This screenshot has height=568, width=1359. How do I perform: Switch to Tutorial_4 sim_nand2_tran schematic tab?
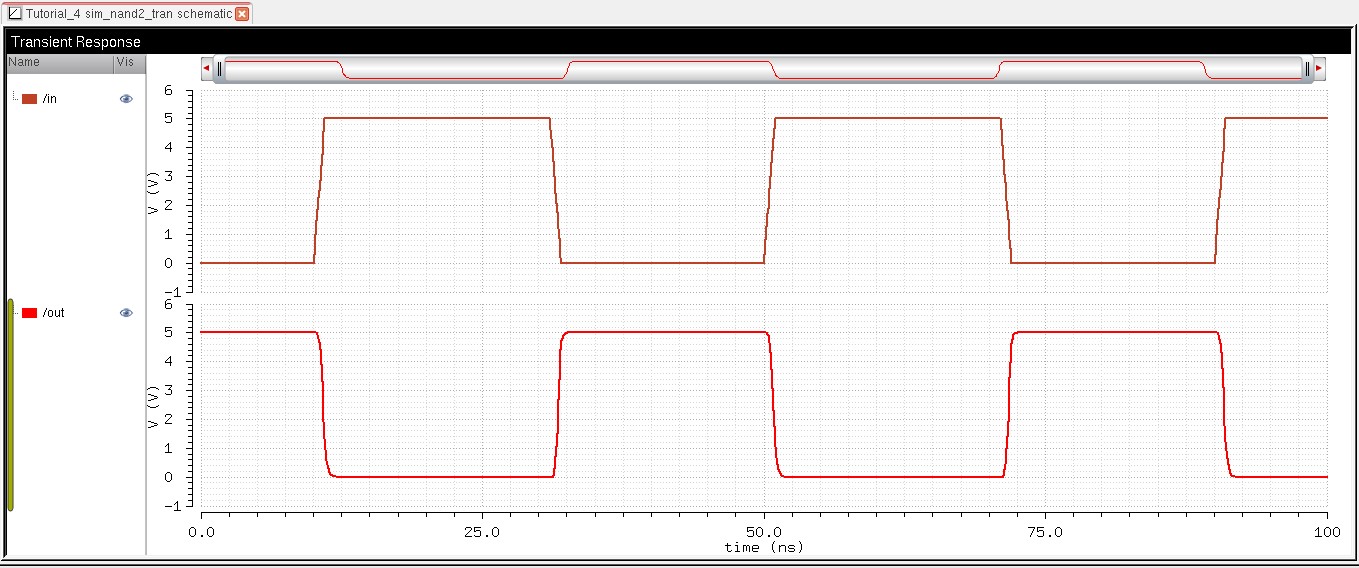point(128,14)
